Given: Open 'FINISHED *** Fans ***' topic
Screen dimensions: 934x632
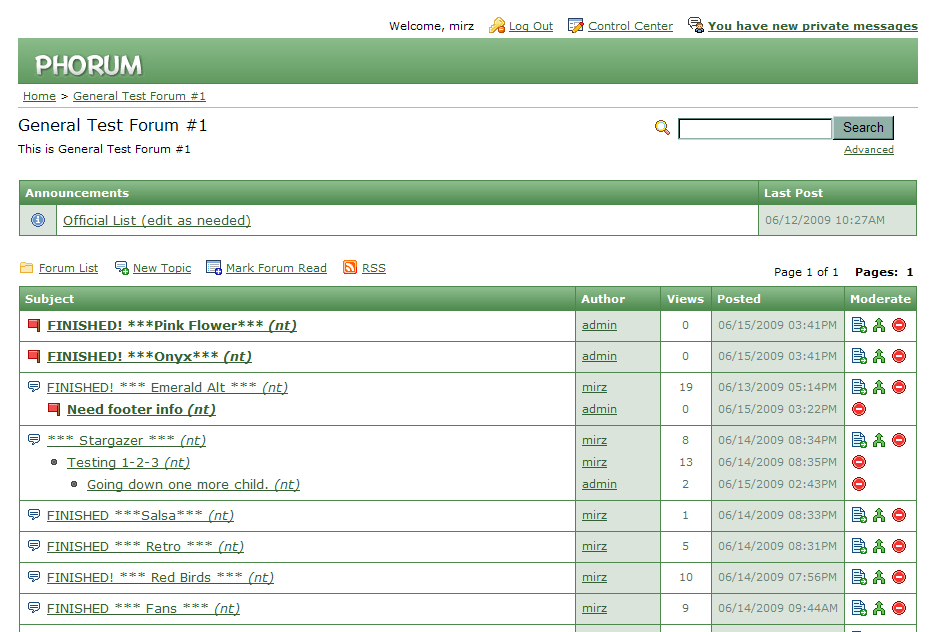Looking at the screenshot, I should point(143,608).
